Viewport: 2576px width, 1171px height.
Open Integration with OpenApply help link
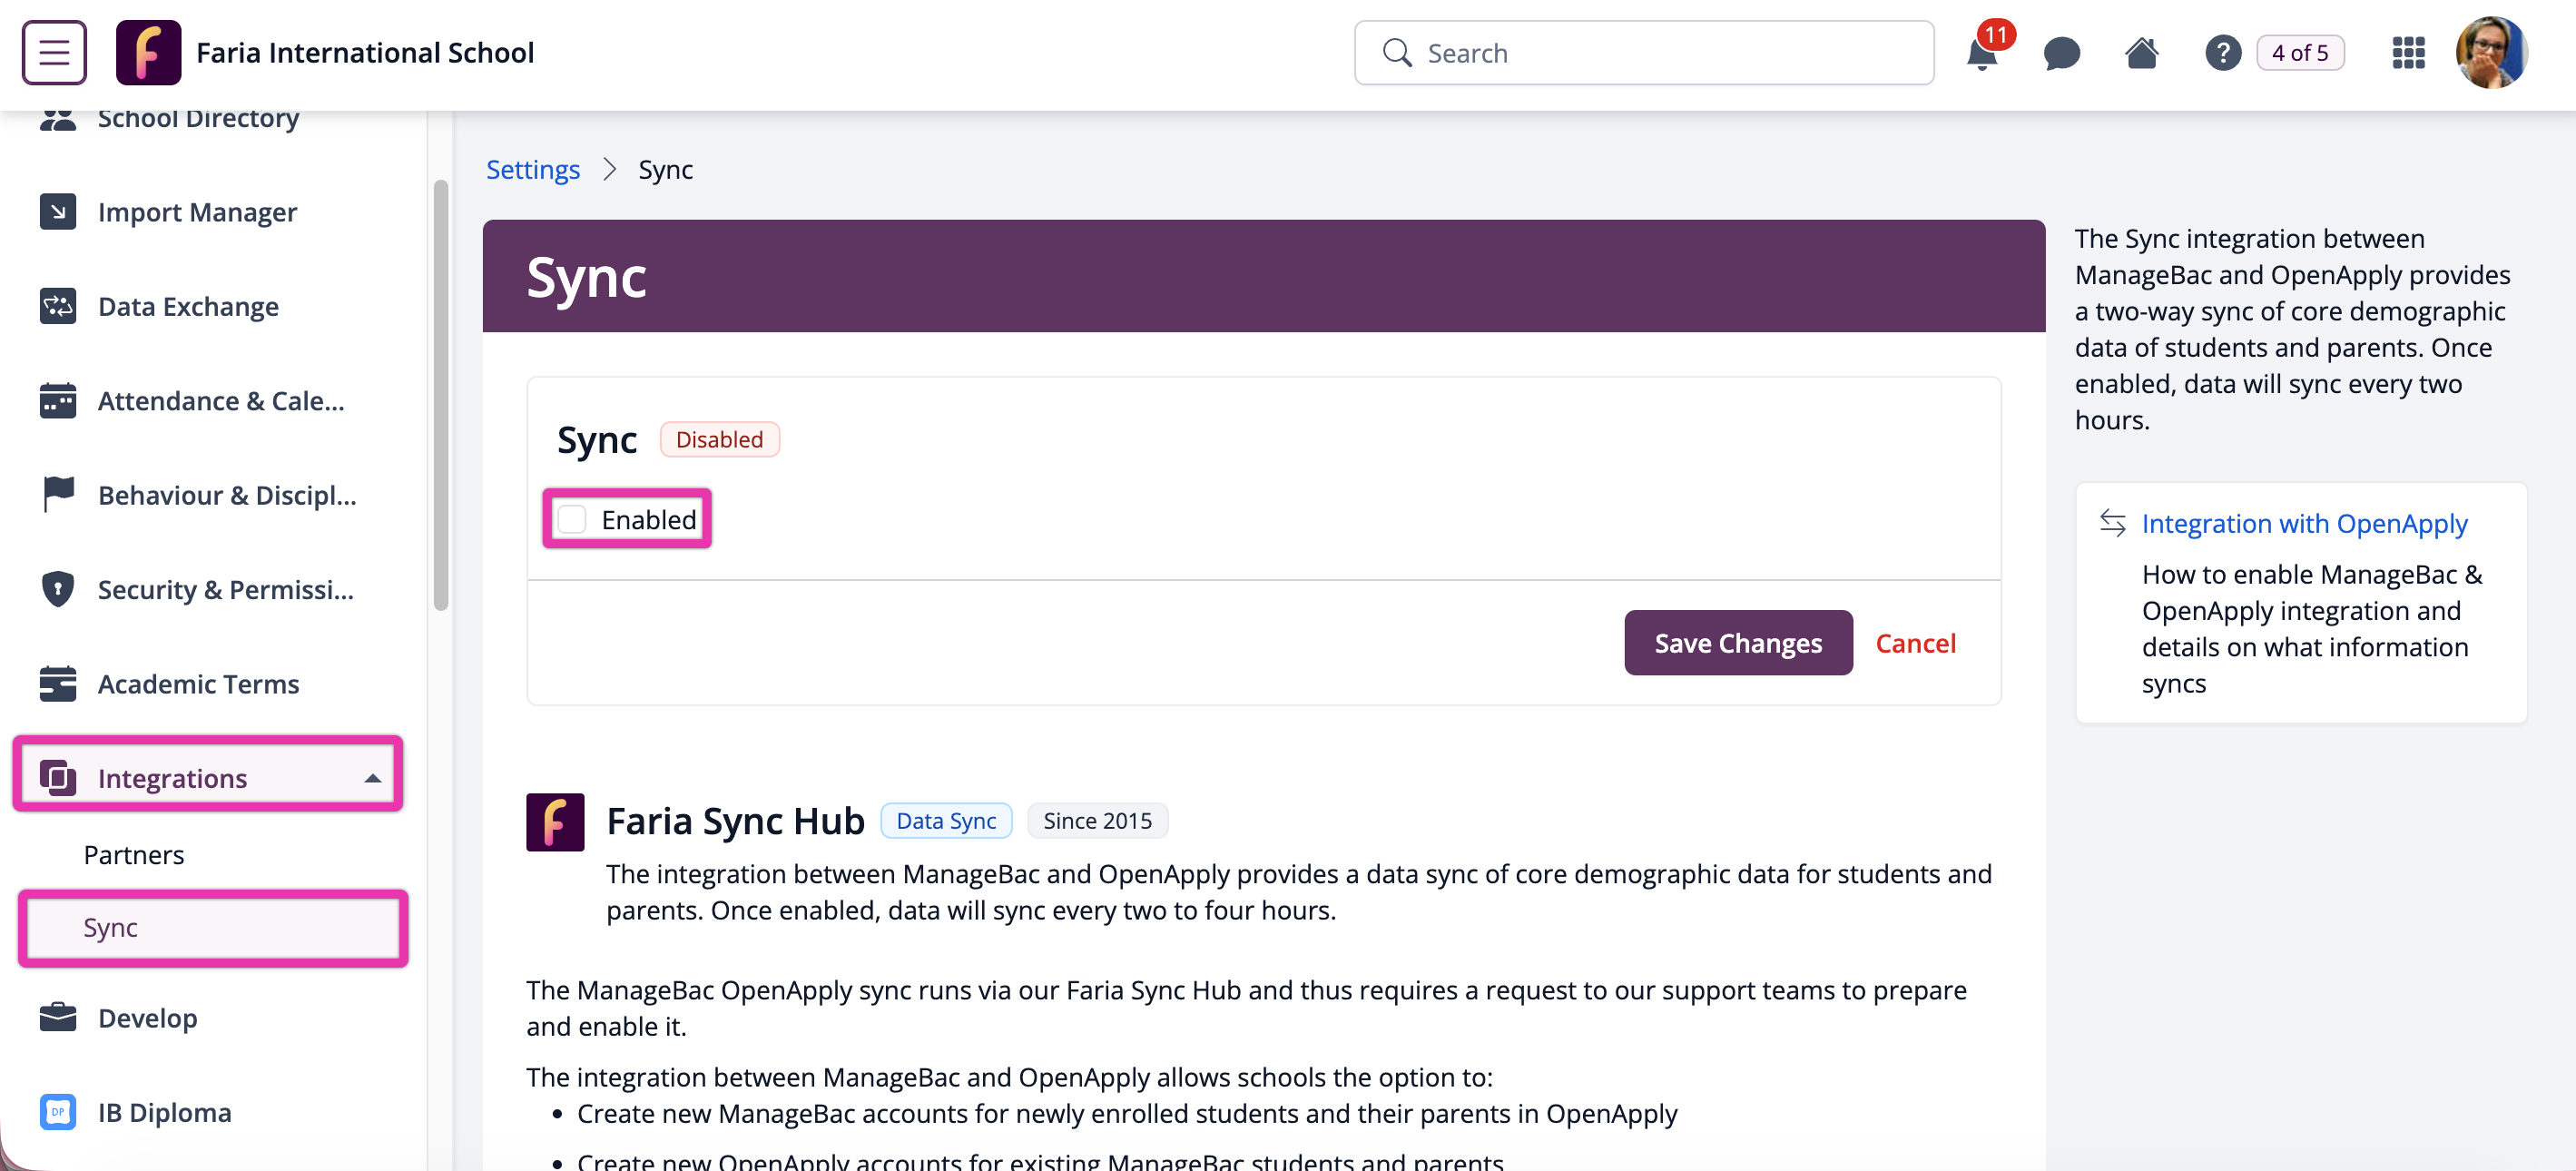pos(2303,523)
